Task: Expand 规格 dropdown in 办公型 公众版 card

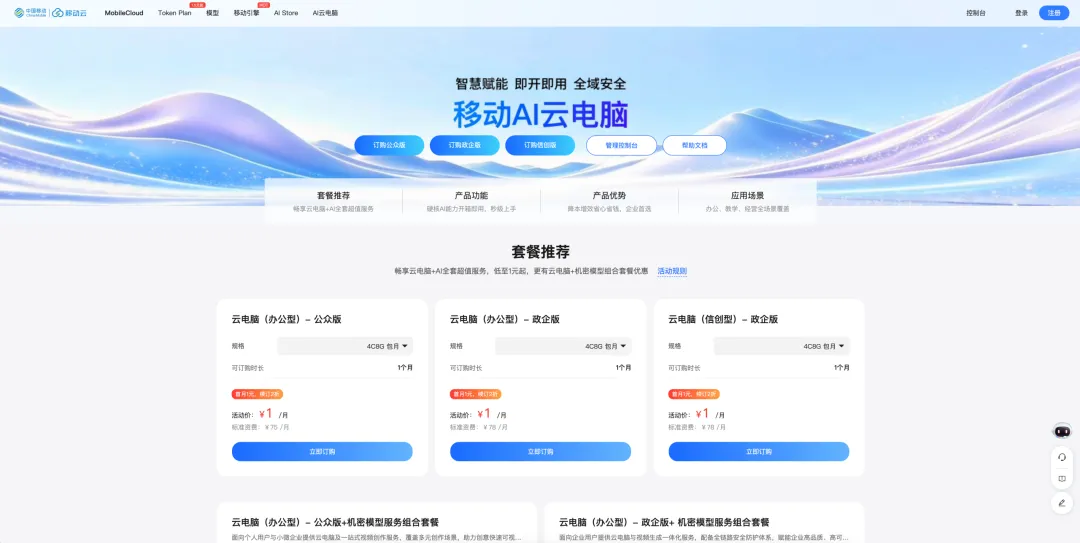Action: (345, 346)
